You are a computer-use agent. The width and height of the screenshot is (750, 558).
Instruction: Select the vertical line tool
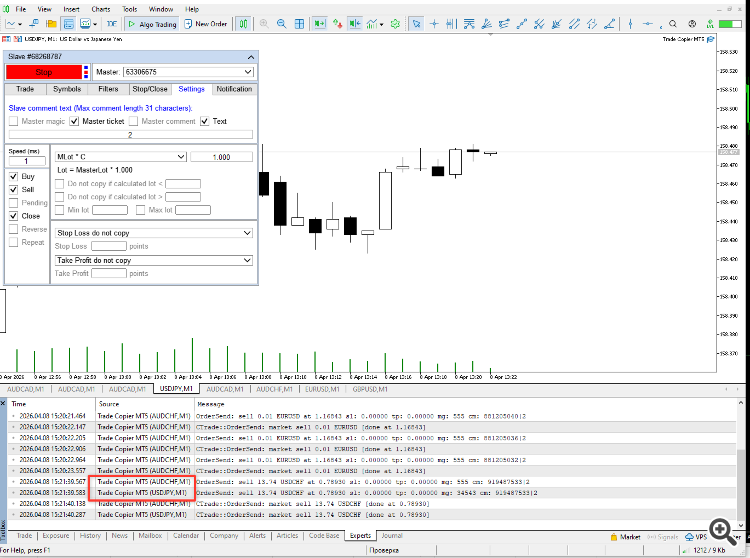630,23
